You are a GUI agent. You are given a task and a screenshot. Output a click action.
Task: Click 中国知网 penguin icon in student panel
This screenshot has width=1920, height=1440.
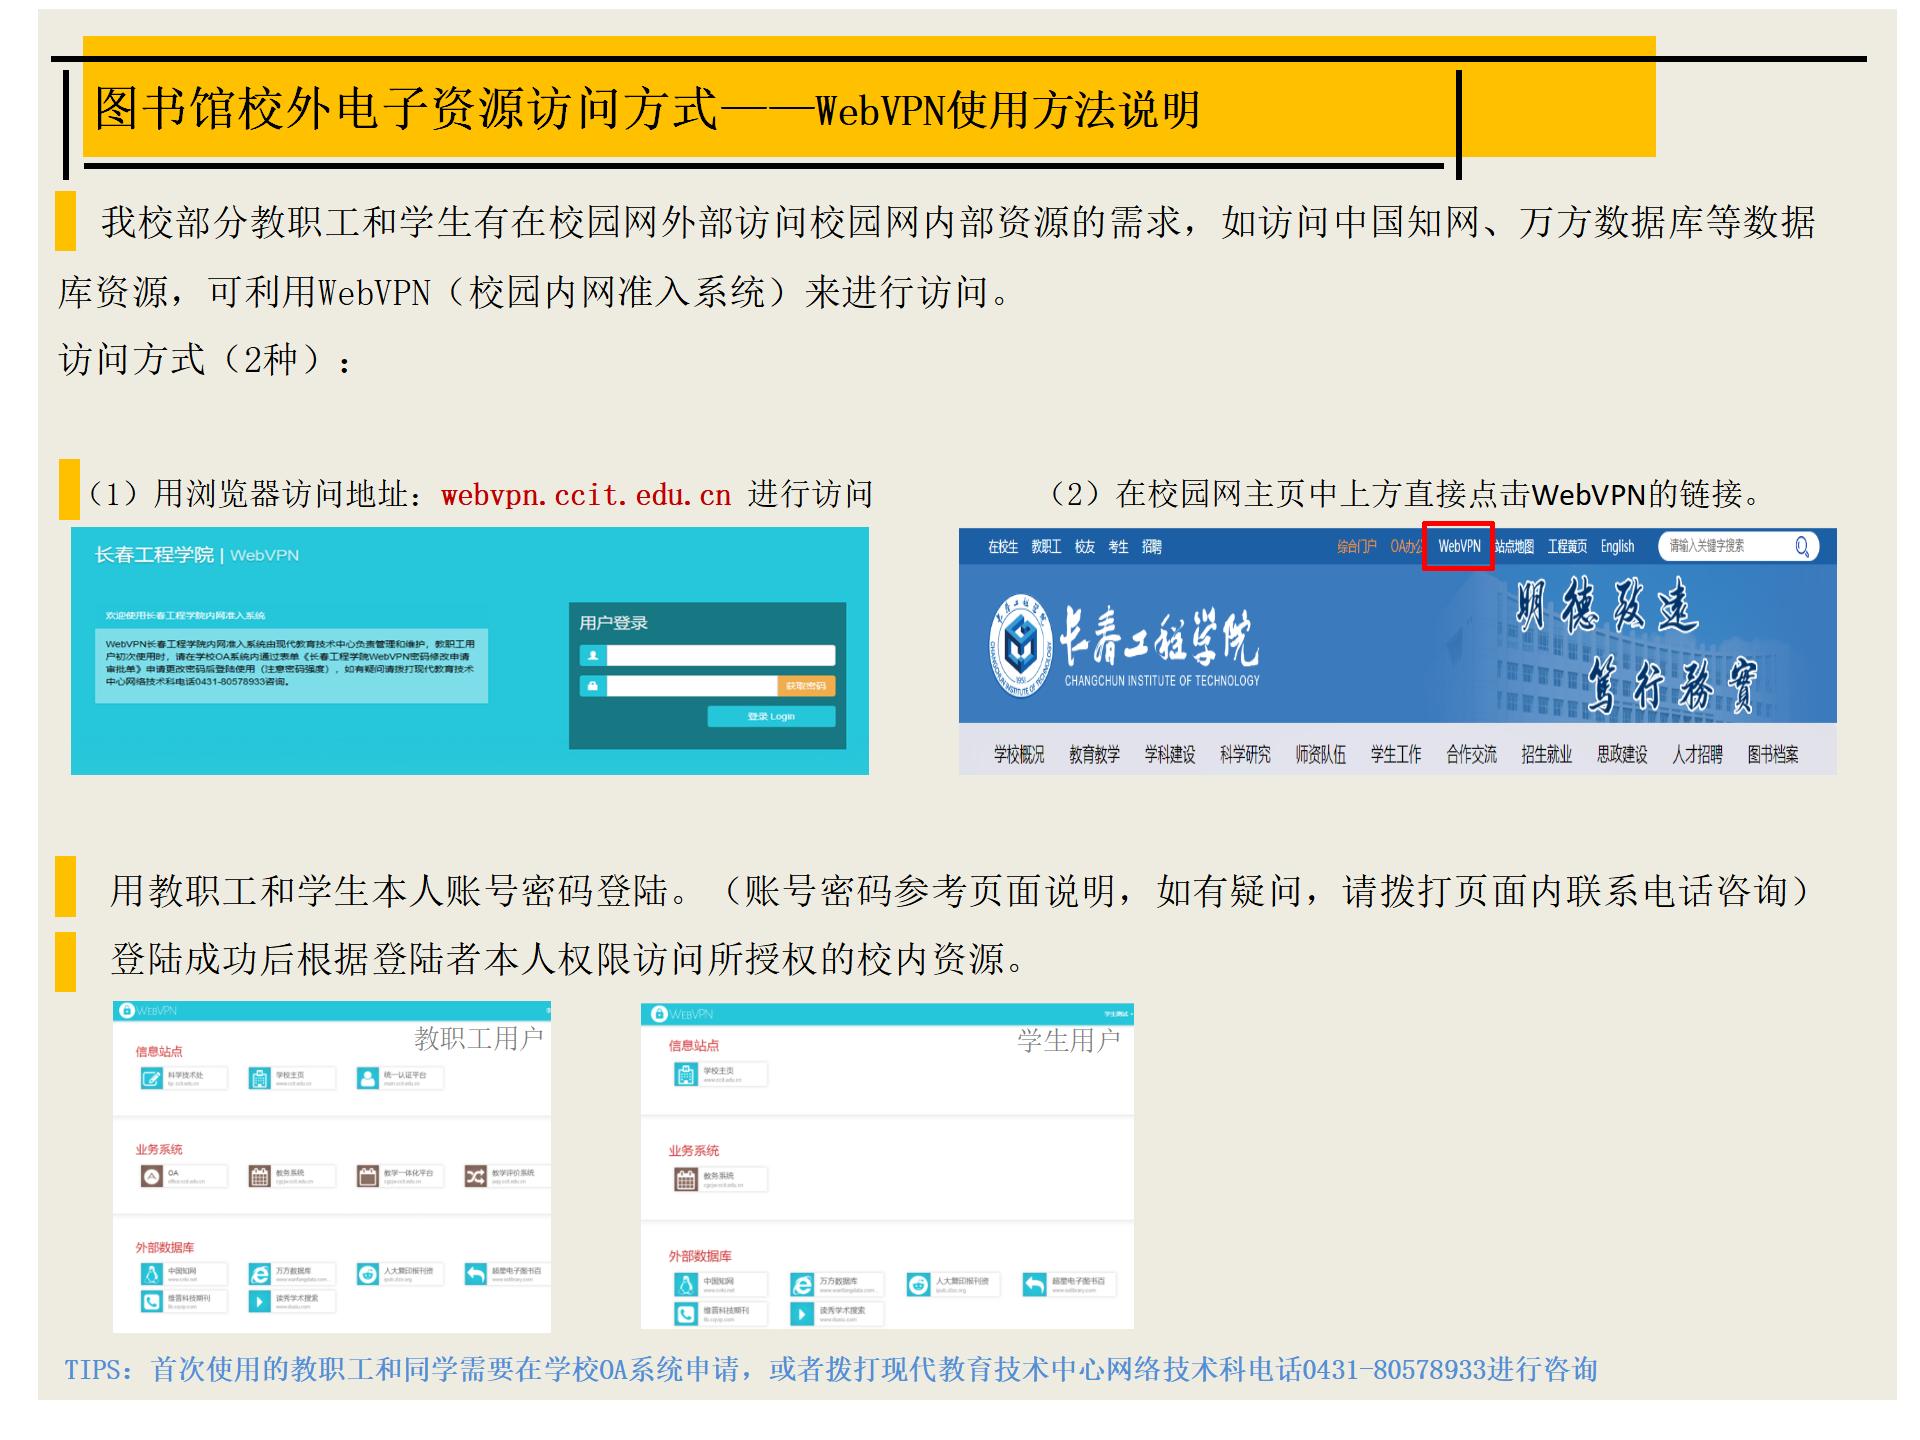(685, 1284)
